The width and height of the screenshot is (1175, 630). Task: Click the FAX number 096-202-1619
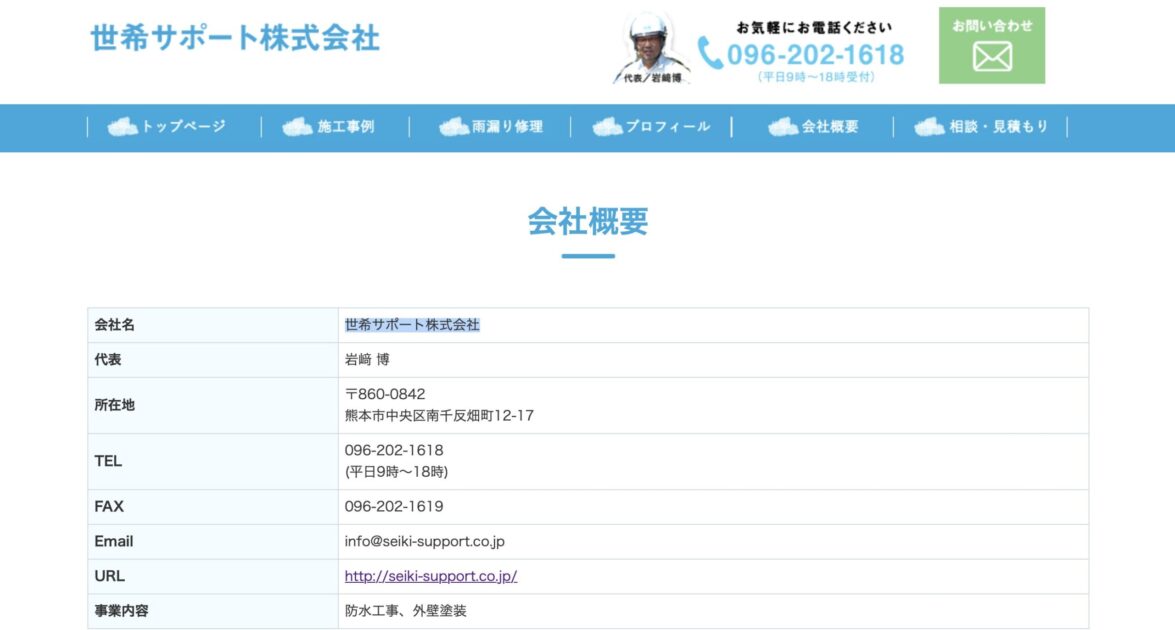[393, 506]
